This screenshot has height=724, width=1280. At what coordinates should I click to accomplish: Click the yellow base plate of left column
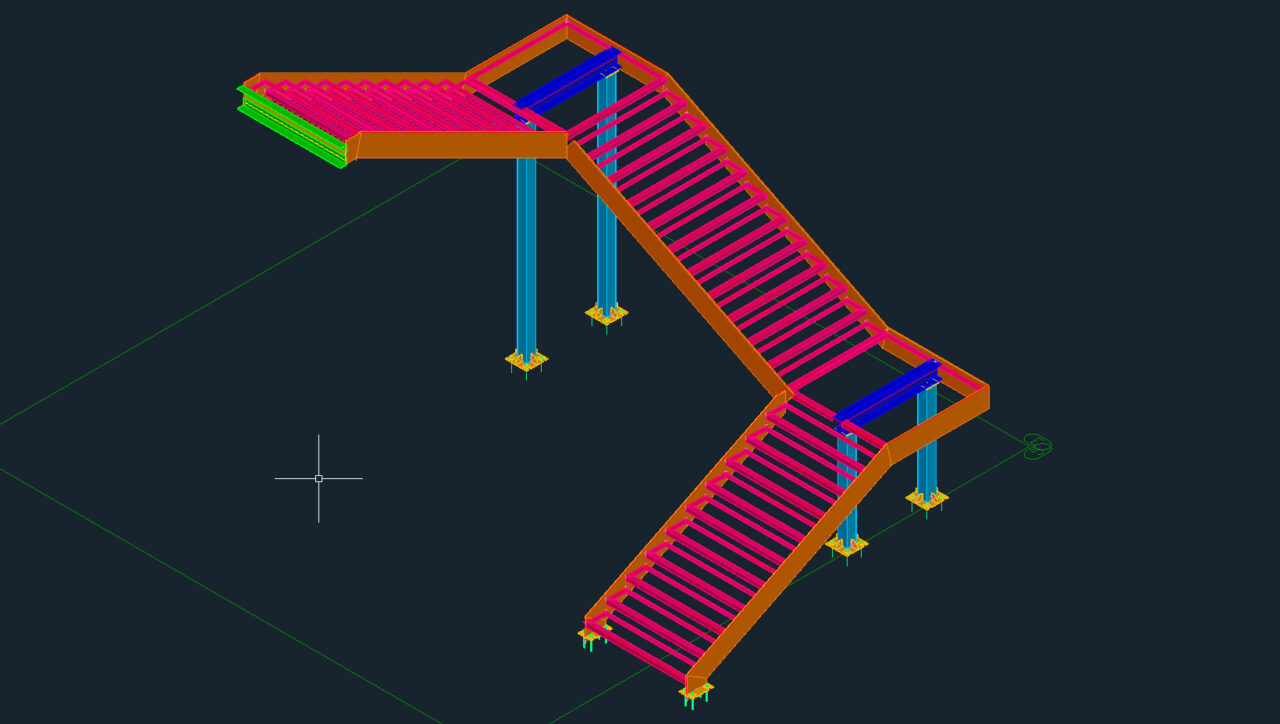pyautogui.click(x=522, y=355)
